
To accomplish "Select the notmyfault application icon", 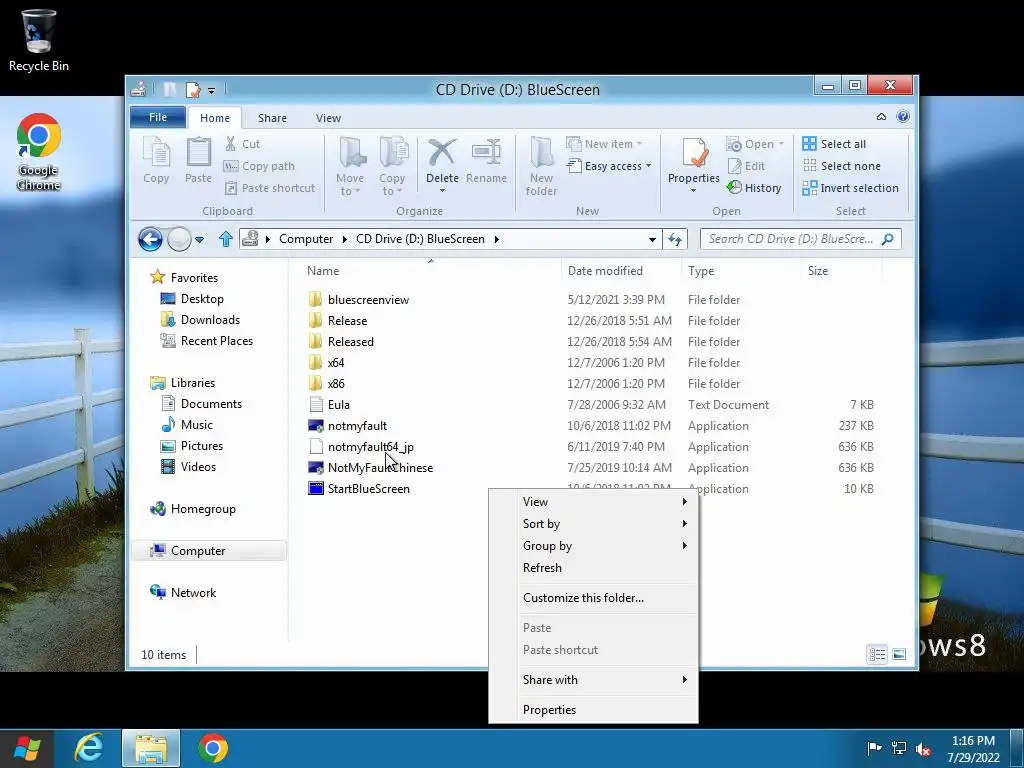I will click(316, 426).
